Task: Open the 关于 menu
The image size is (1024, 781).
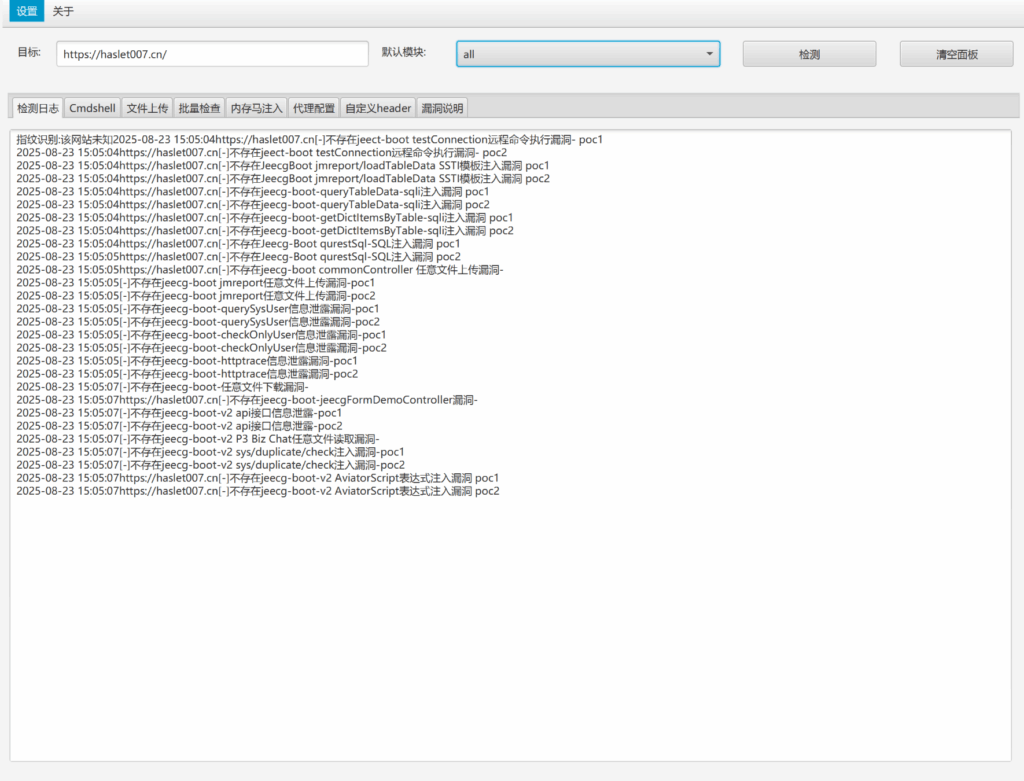Action: click(x=63, y=12)
